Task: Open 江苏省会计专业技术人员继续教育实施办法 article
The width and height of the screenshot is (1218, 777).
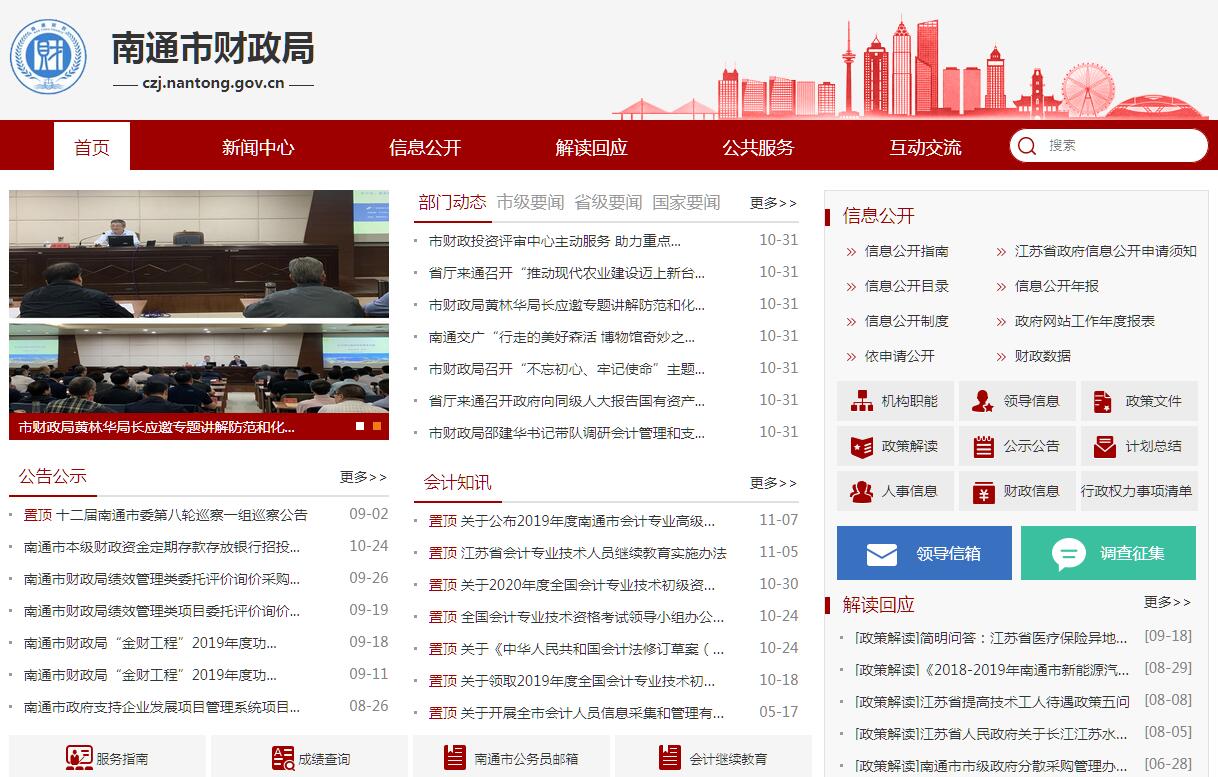Action: pos(592,552)
